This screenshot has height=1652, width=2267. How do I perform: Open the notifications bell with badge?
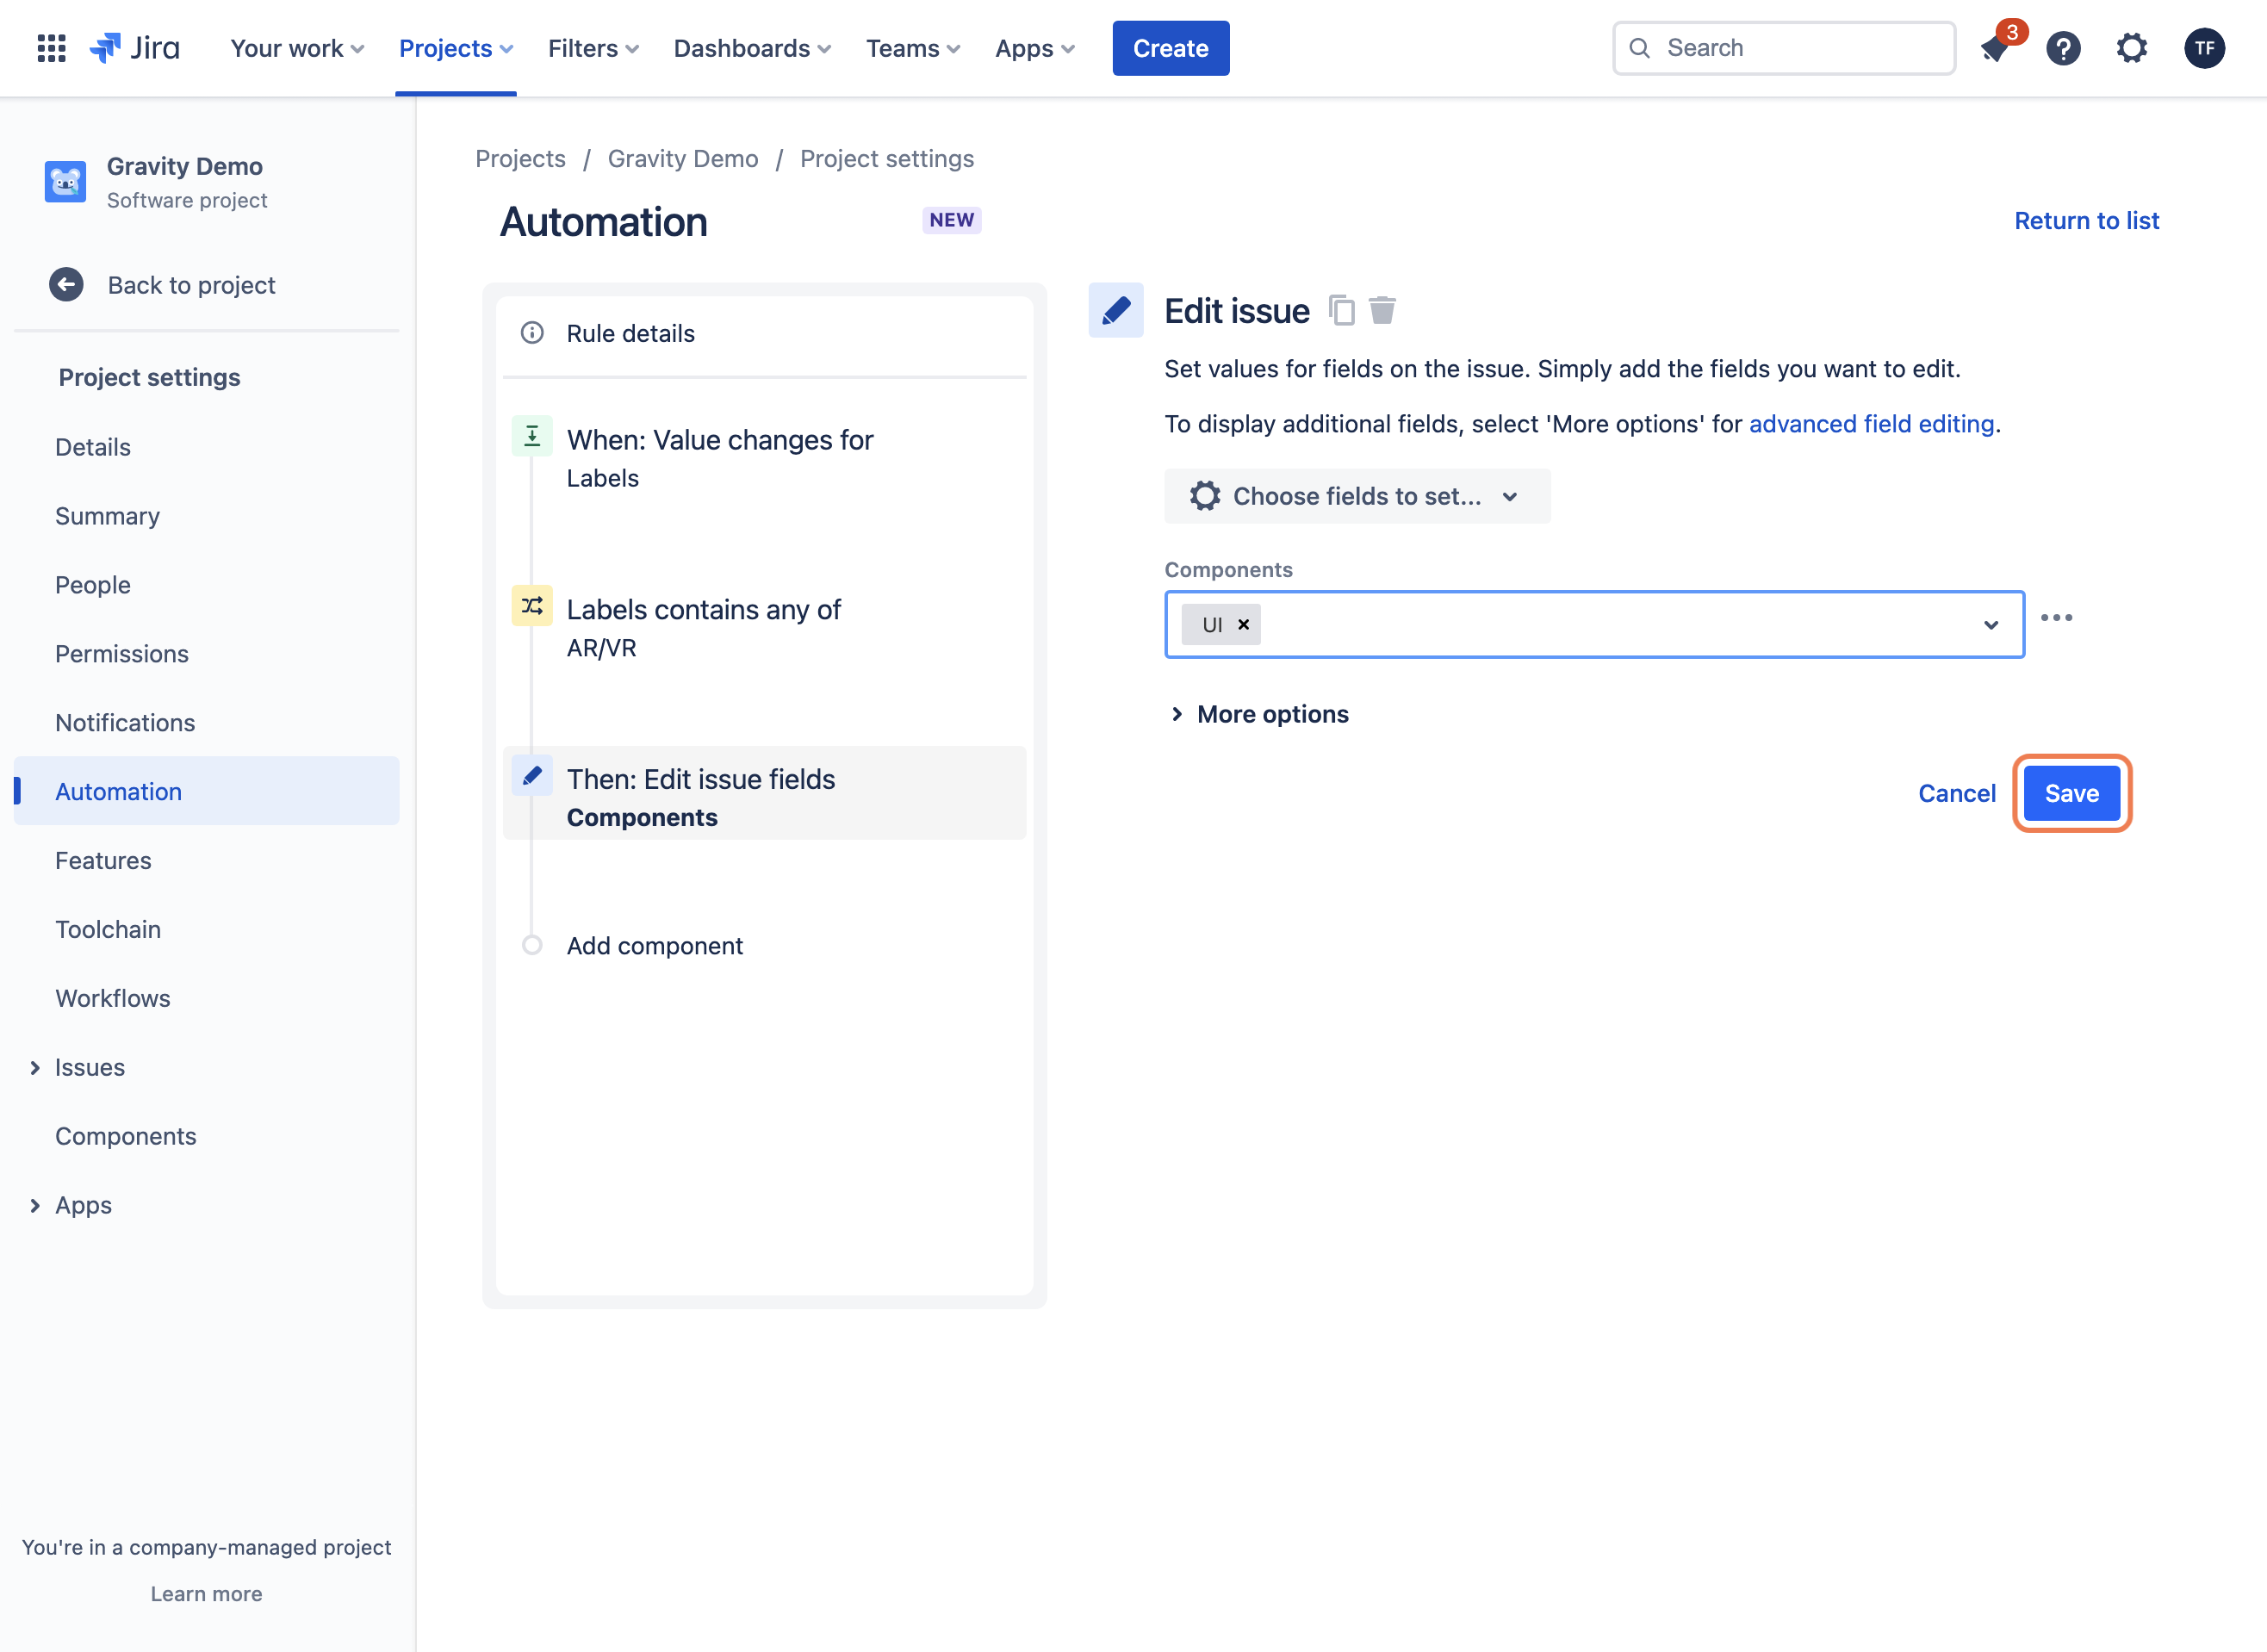tap(1996, 48)
